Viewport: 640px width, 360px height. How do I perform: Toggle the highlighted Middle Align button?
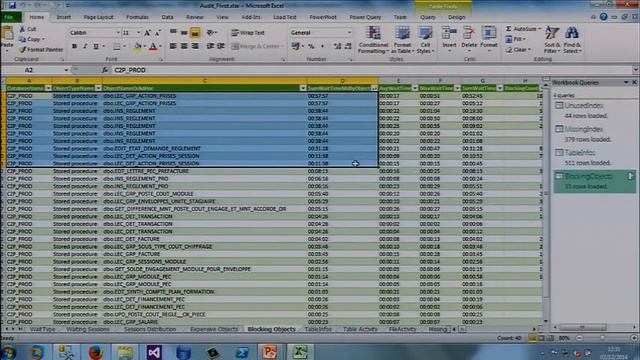point(195,33)
